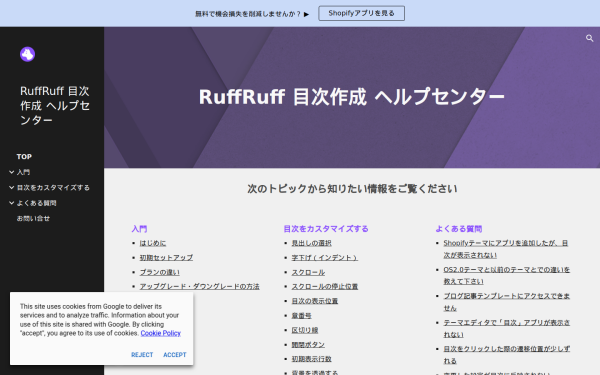
Task: Open 目次をカスタマイズする sidebar menu item
Action: pos(53,188)
